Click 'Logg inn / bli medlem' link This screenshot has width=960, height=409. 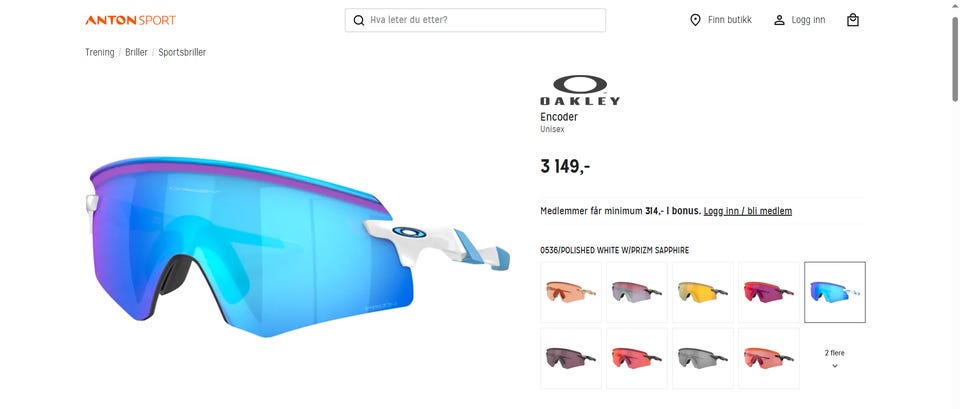[748, 211]
